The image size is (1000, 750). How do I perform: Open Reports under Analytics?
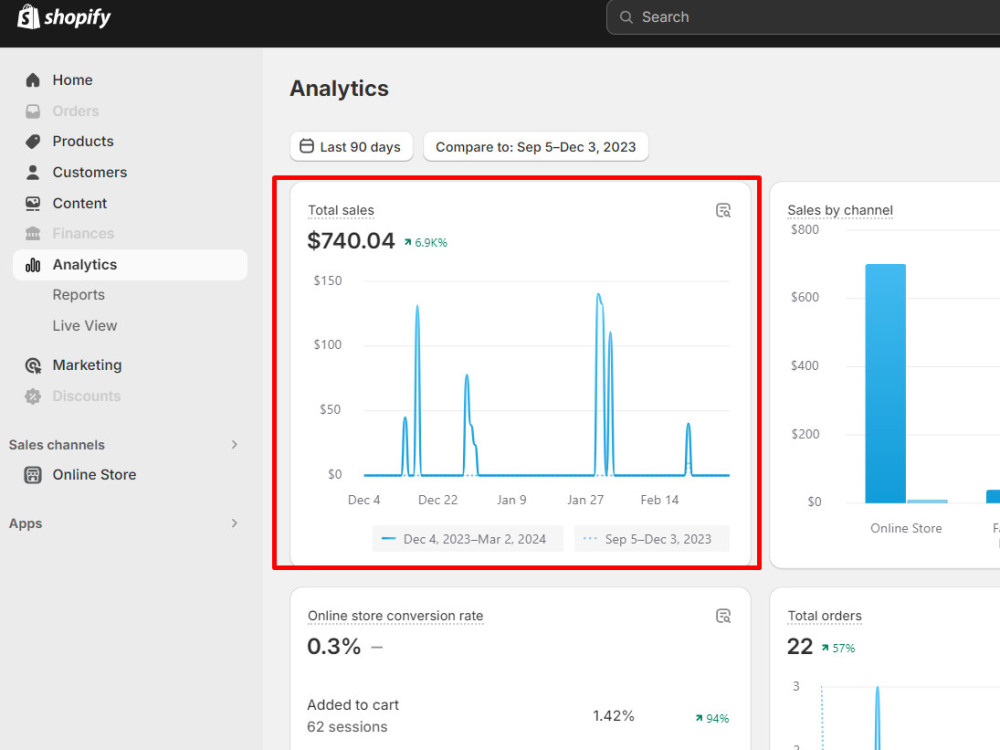(78, 295)
